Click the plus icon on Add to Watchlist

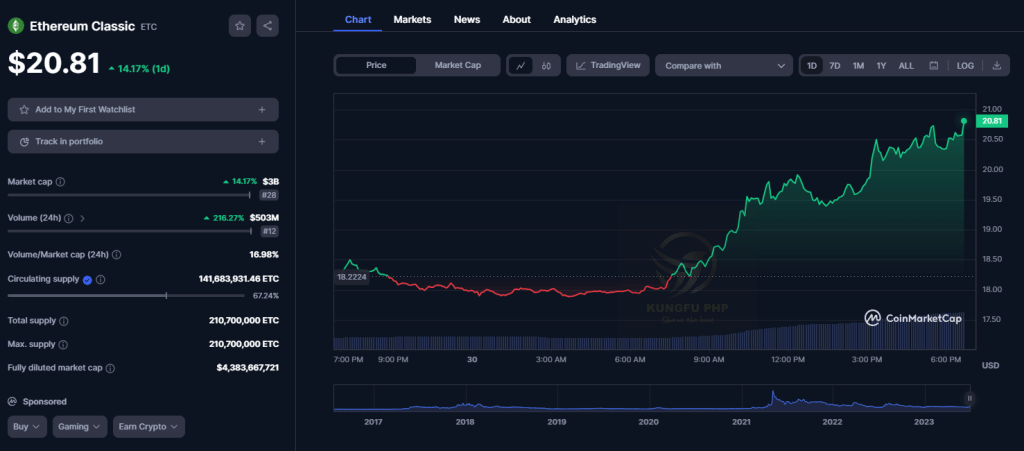coord(262,110)
